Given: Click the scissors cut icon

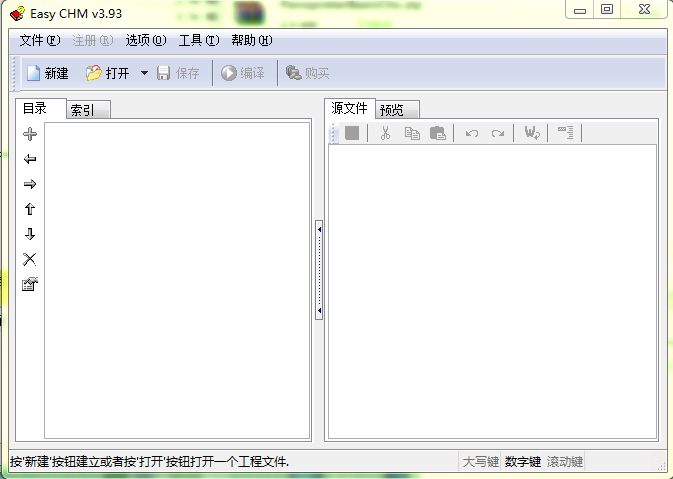Looking at the screenshot, I should click(385, 133).
